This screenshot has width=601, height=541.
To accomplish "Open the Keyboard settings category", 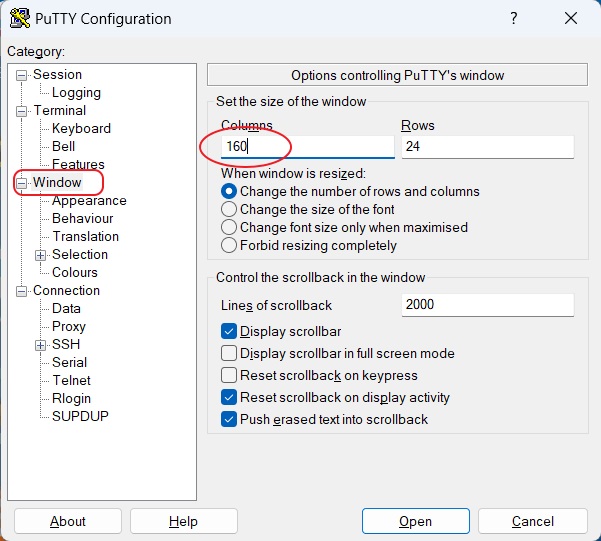I will point(81,128).
